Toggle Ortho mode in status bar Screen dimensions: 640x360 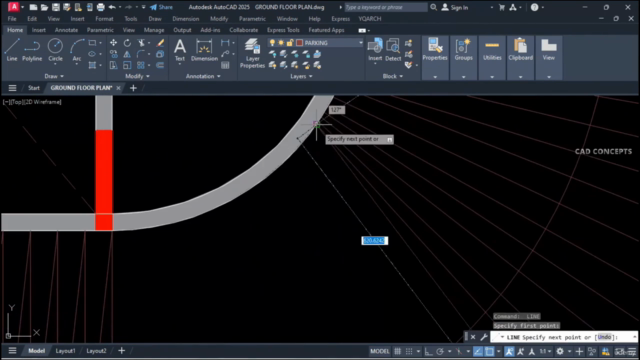pyautogui.click(x=428, y=351)
